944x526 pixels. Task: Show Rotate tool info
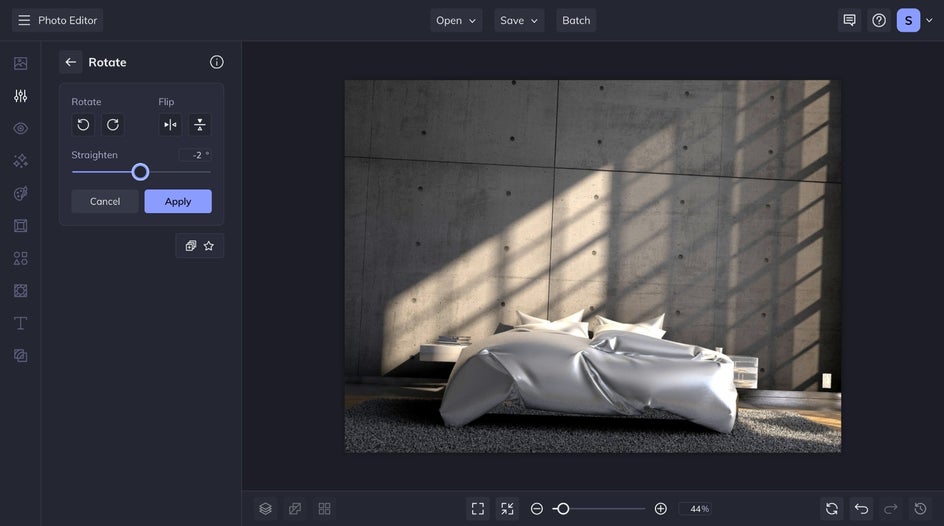point(217,62)
